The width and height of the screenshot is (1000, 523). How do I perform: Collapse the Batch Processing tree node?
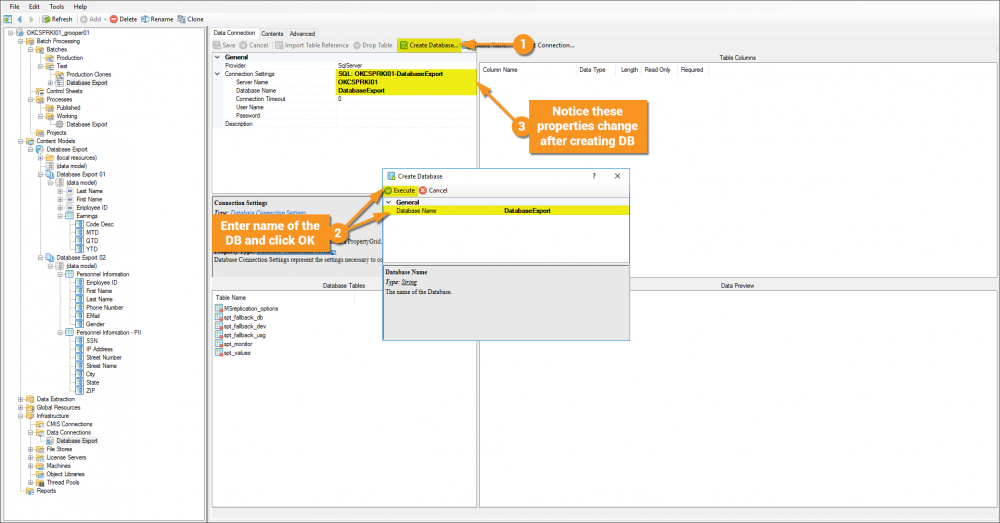pos(21,41)
